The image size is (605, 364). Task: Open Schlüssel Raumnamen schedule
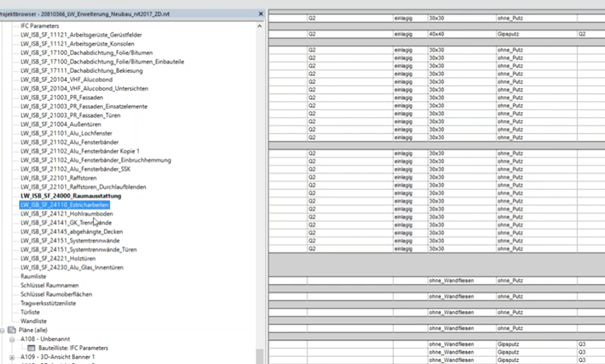tap(49, 285)
